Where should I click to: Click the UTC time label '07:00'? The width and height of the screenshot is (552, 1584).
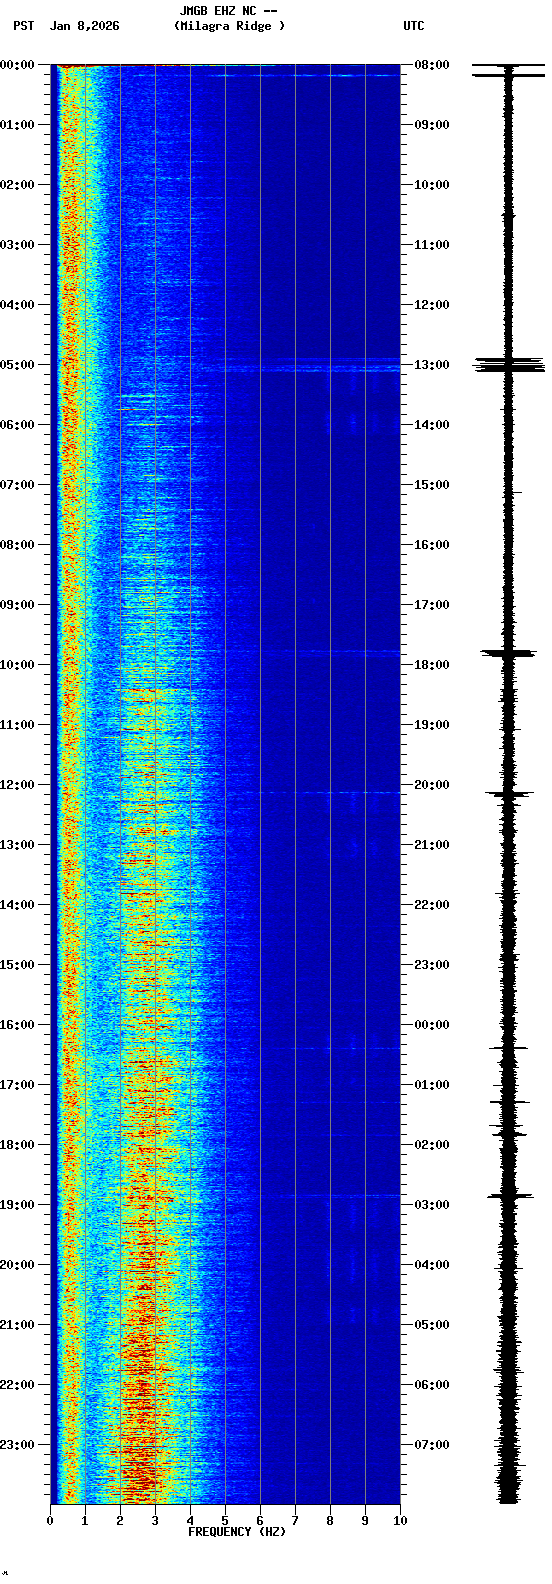click(x=432, y=1445)
